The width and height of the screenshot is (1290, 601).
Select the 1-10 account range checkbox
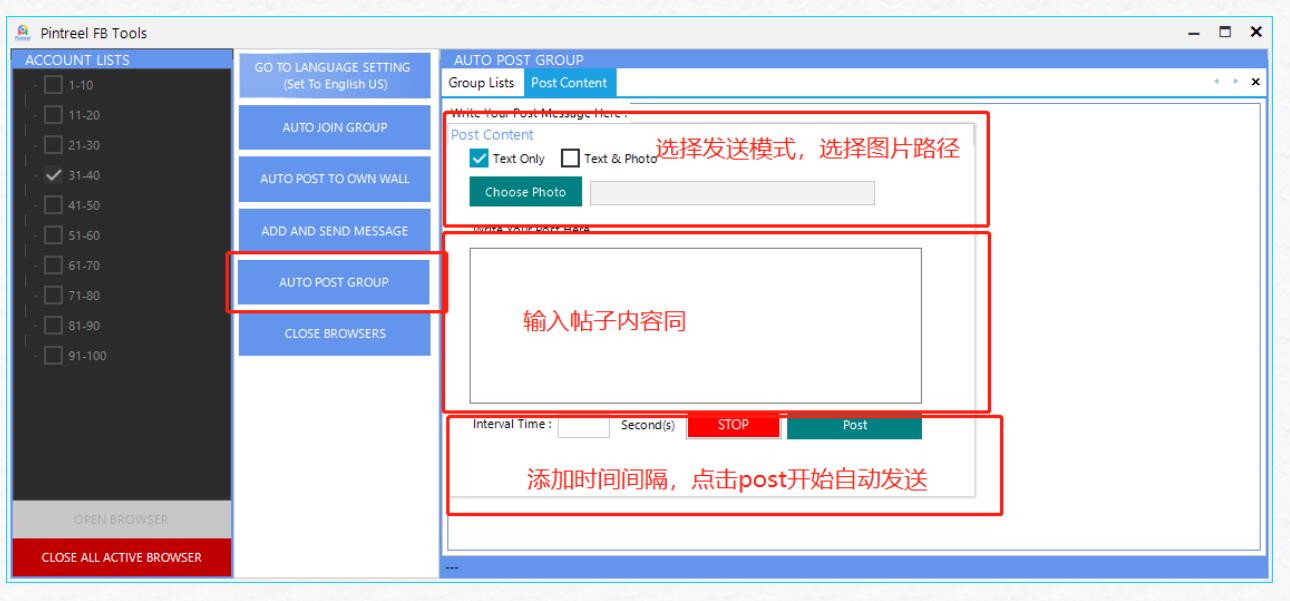pyautogui.click(x=55, y=85)
